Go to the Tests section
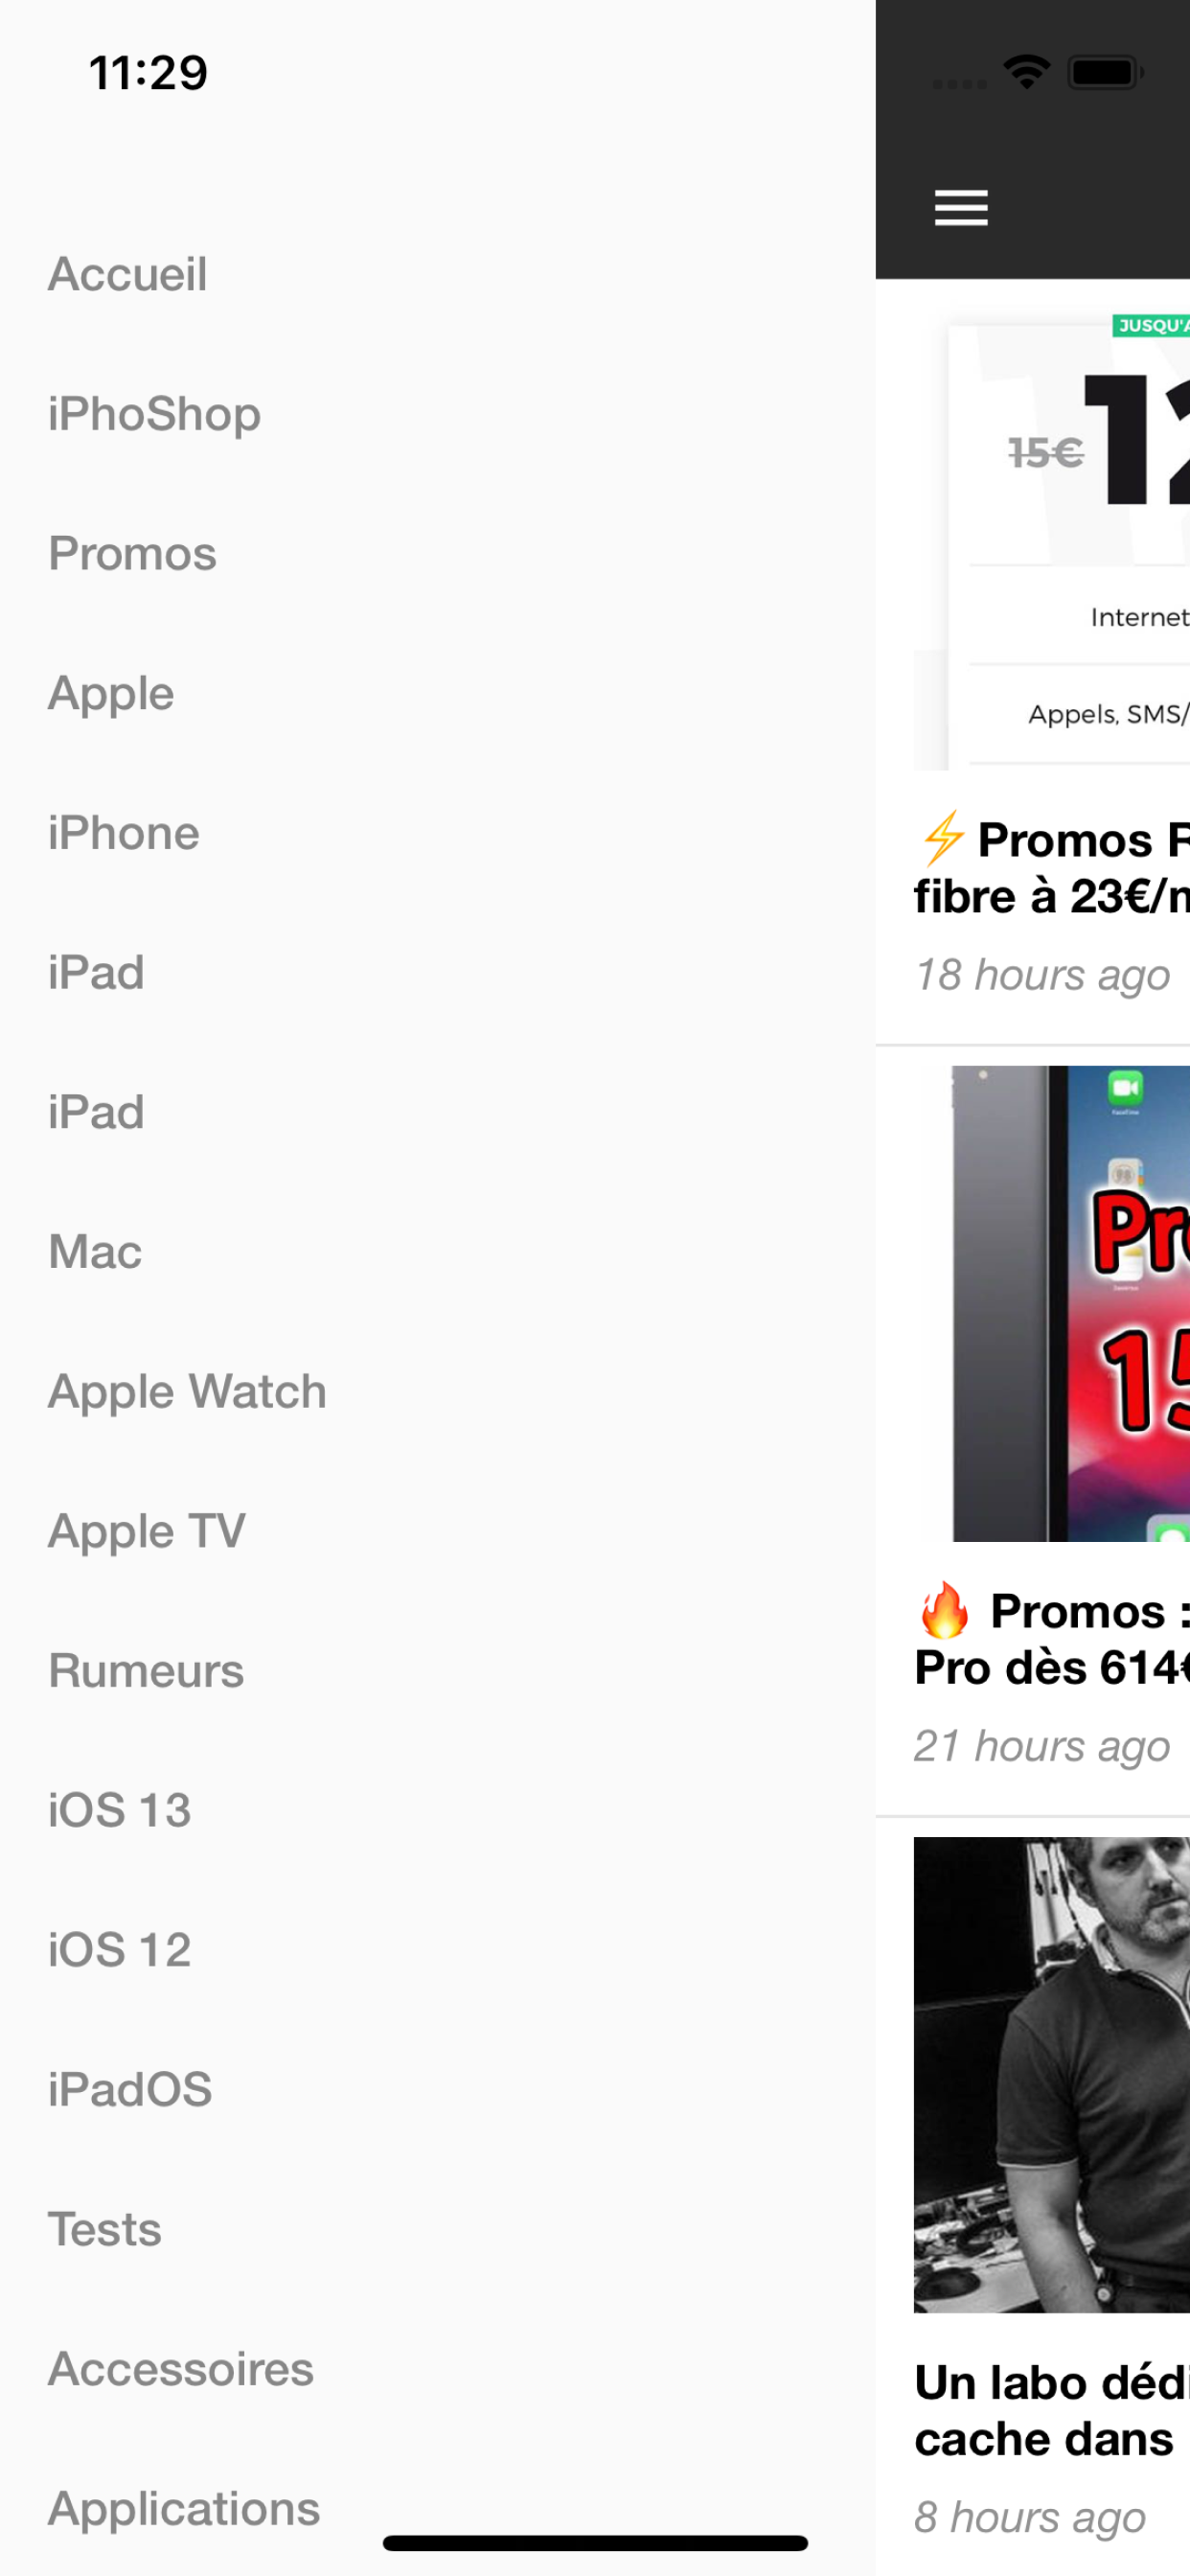 (x=105, y=2230)
